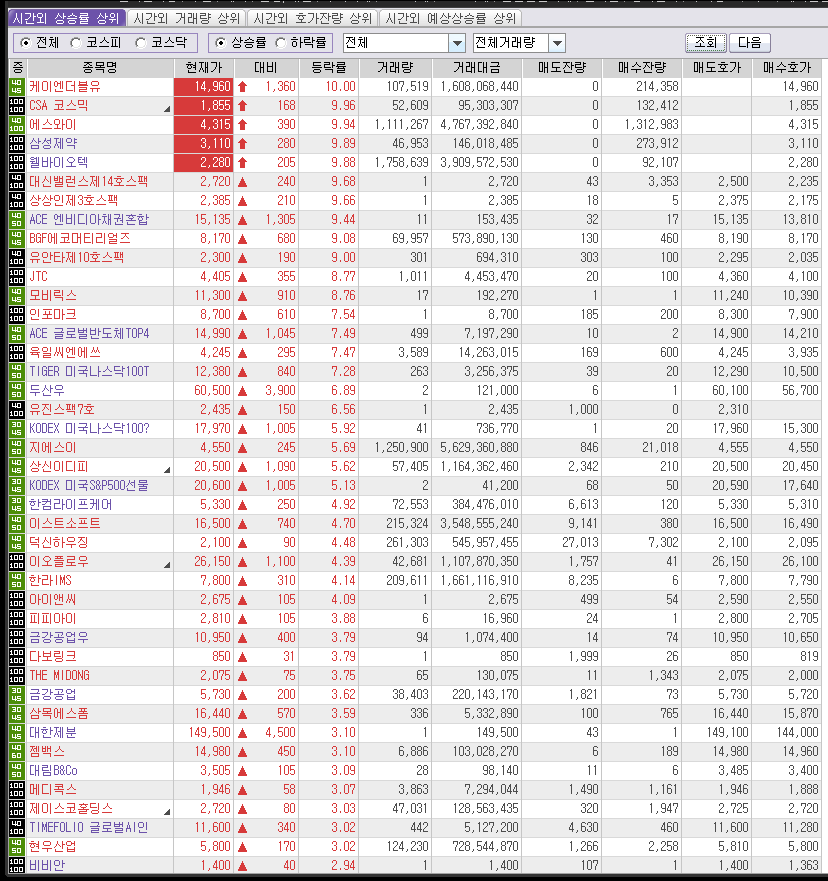Select the 전체 market radio button
The width and height of the screenshot is (828, 881).
[x=25, y=43]
